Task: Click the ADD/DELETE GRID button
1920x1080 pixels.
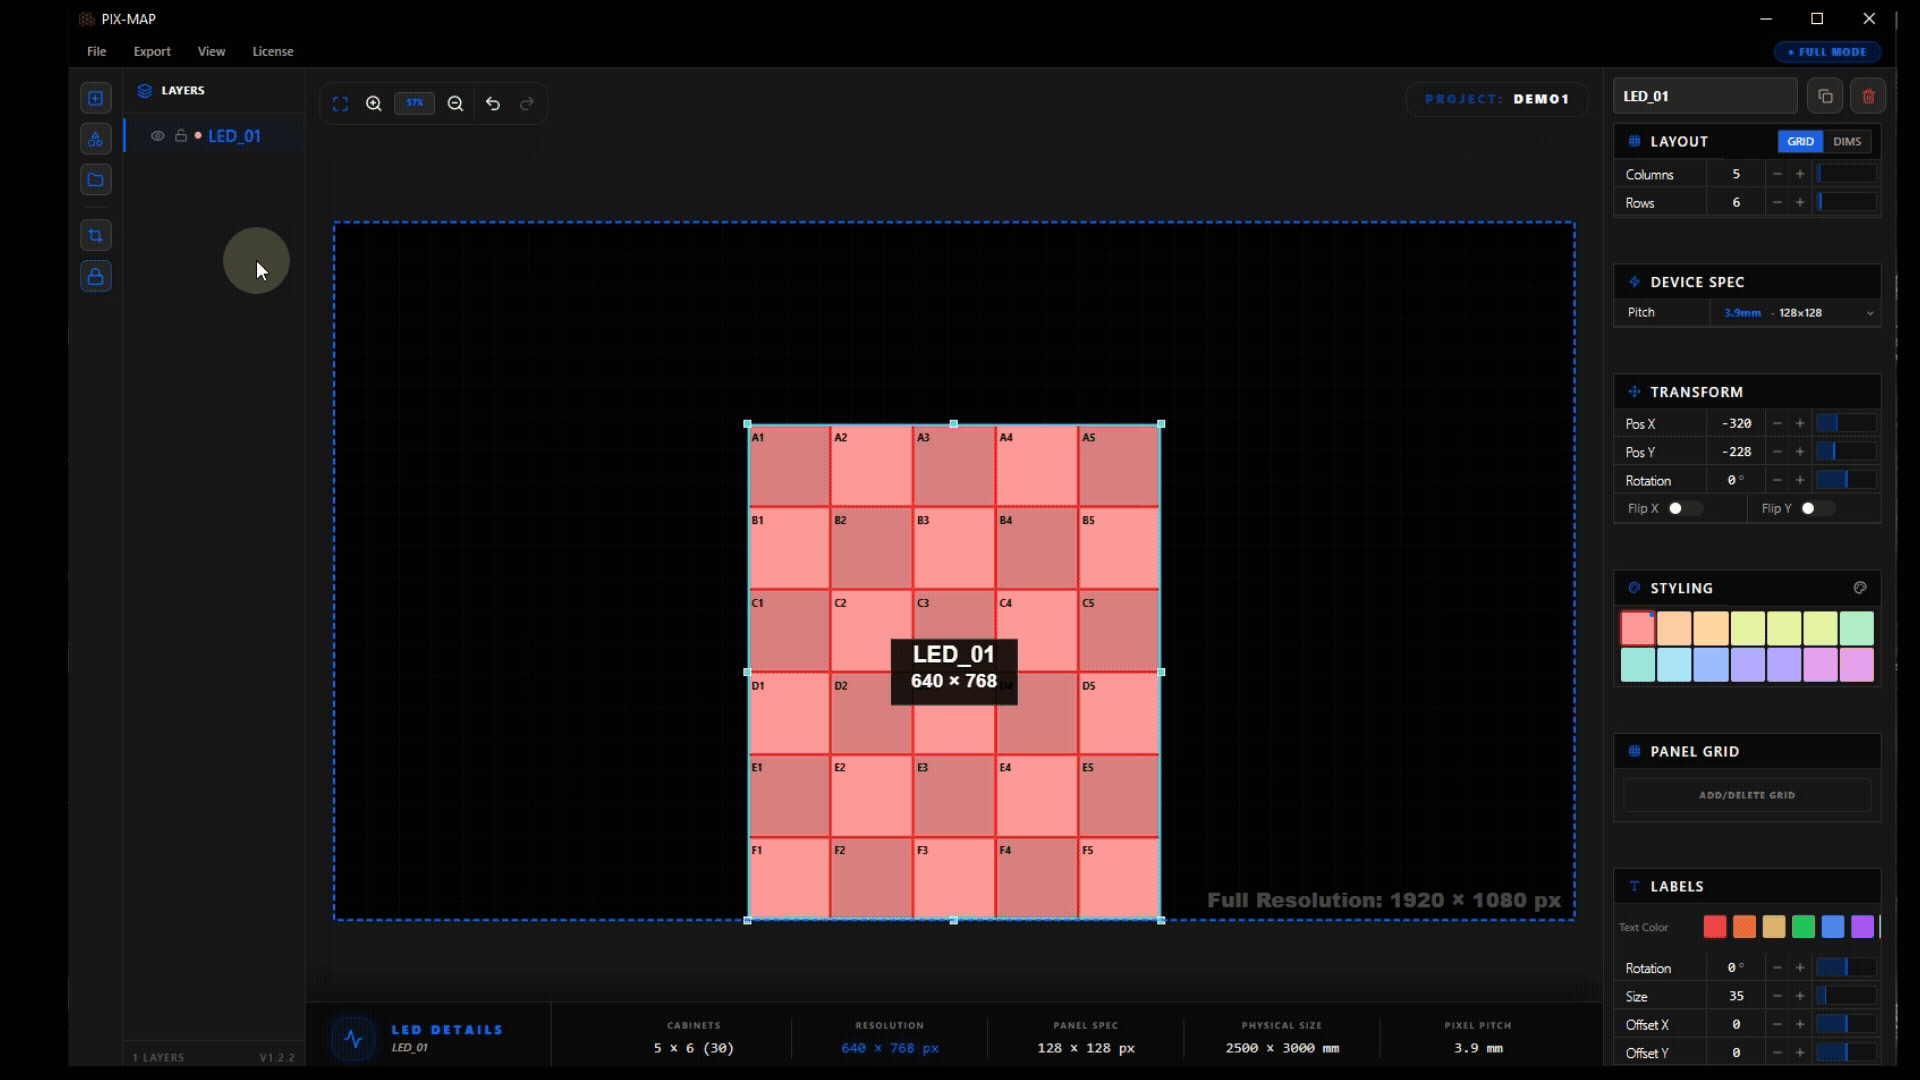Action: [x=1746, y=796]
